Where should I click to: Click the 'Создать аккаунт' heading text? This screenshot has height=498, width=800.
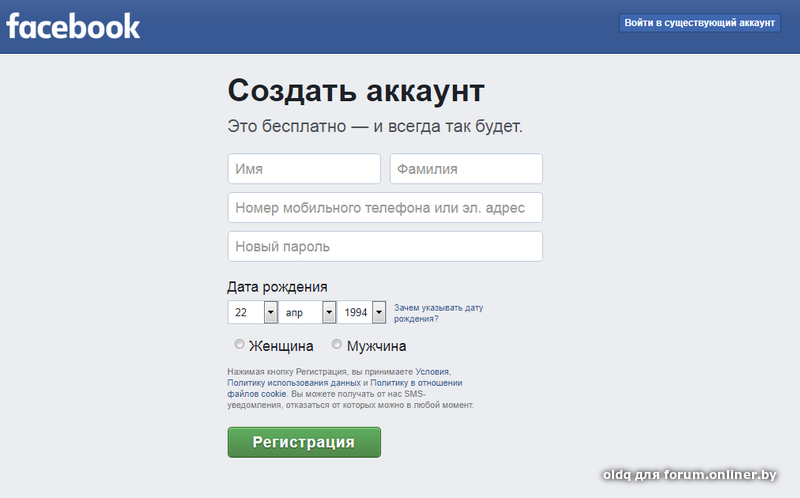point(356,91)
